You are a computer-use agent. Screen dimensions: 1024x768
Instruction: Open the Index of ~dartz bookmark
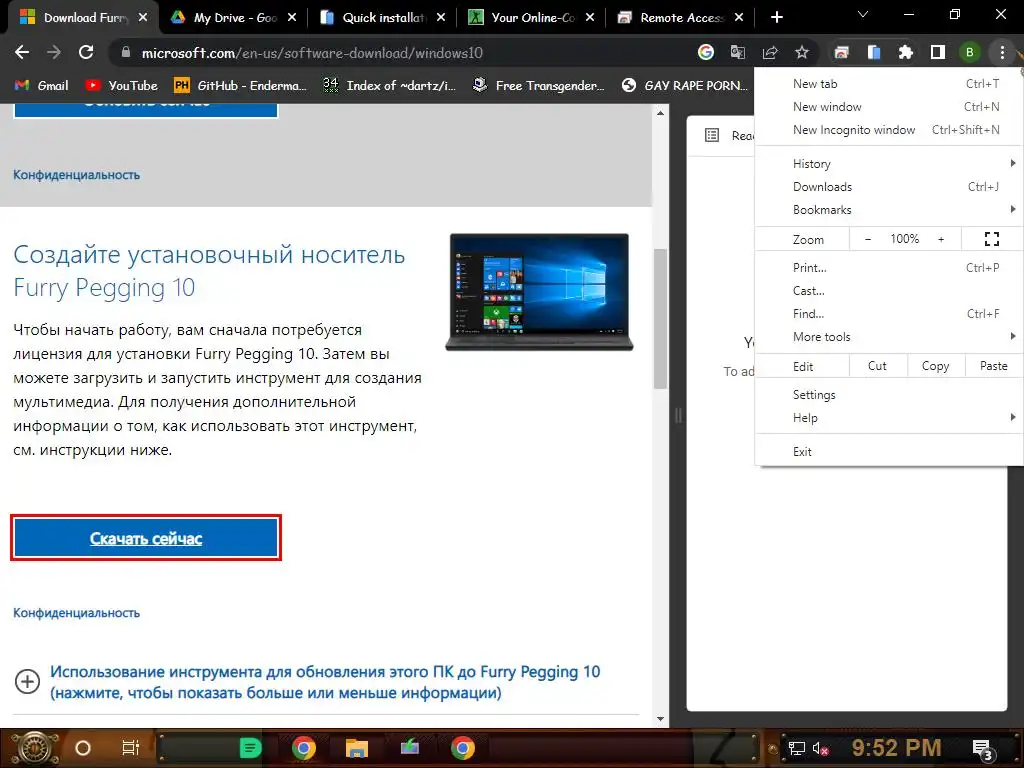[389, 86]
